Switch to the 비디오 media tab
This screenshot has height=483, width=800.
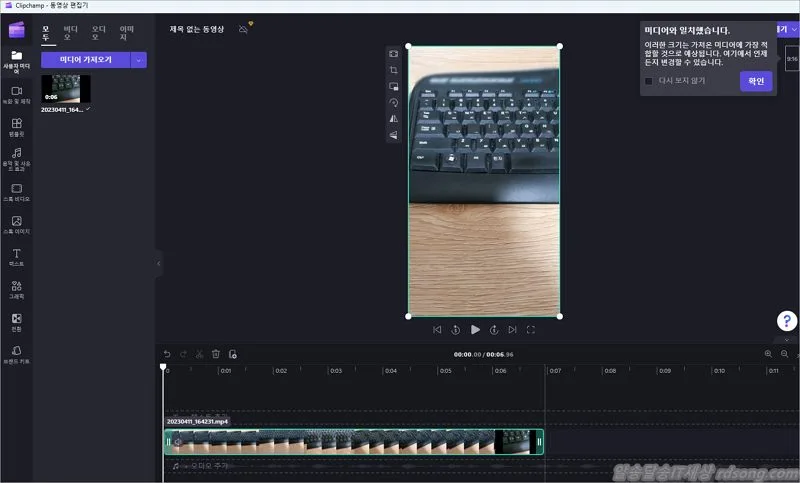tap(70, 33)
